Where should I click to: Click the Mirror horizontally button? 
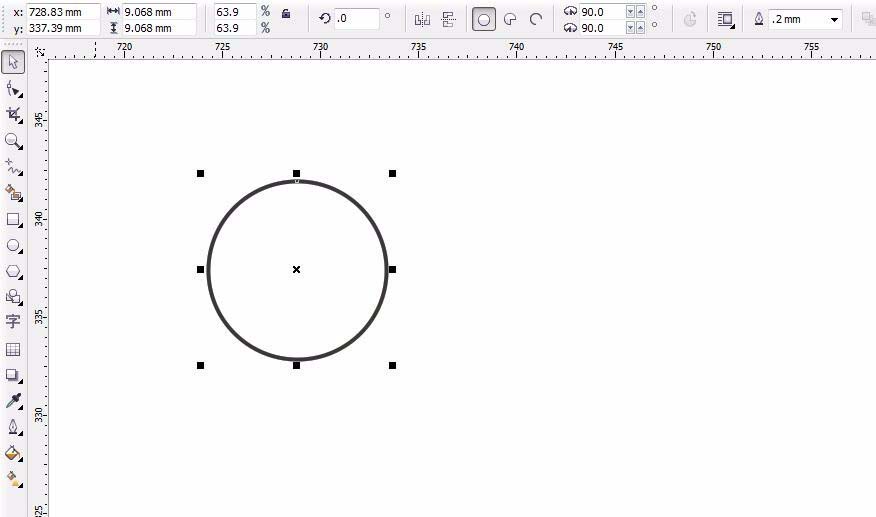coord(422,20)
